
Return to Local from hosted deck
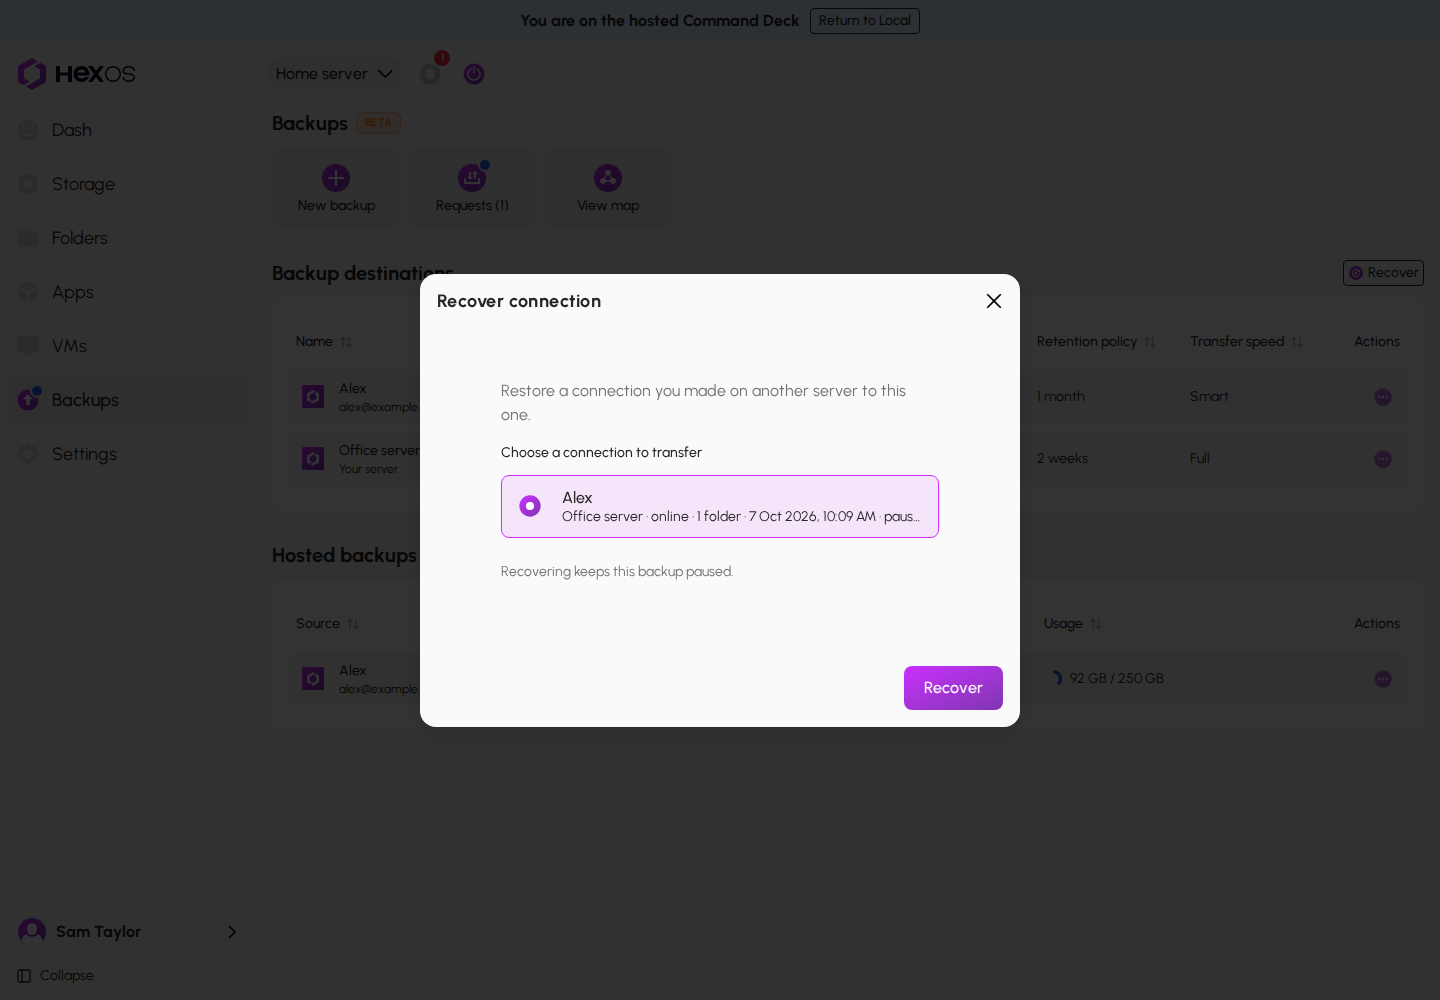865,21
